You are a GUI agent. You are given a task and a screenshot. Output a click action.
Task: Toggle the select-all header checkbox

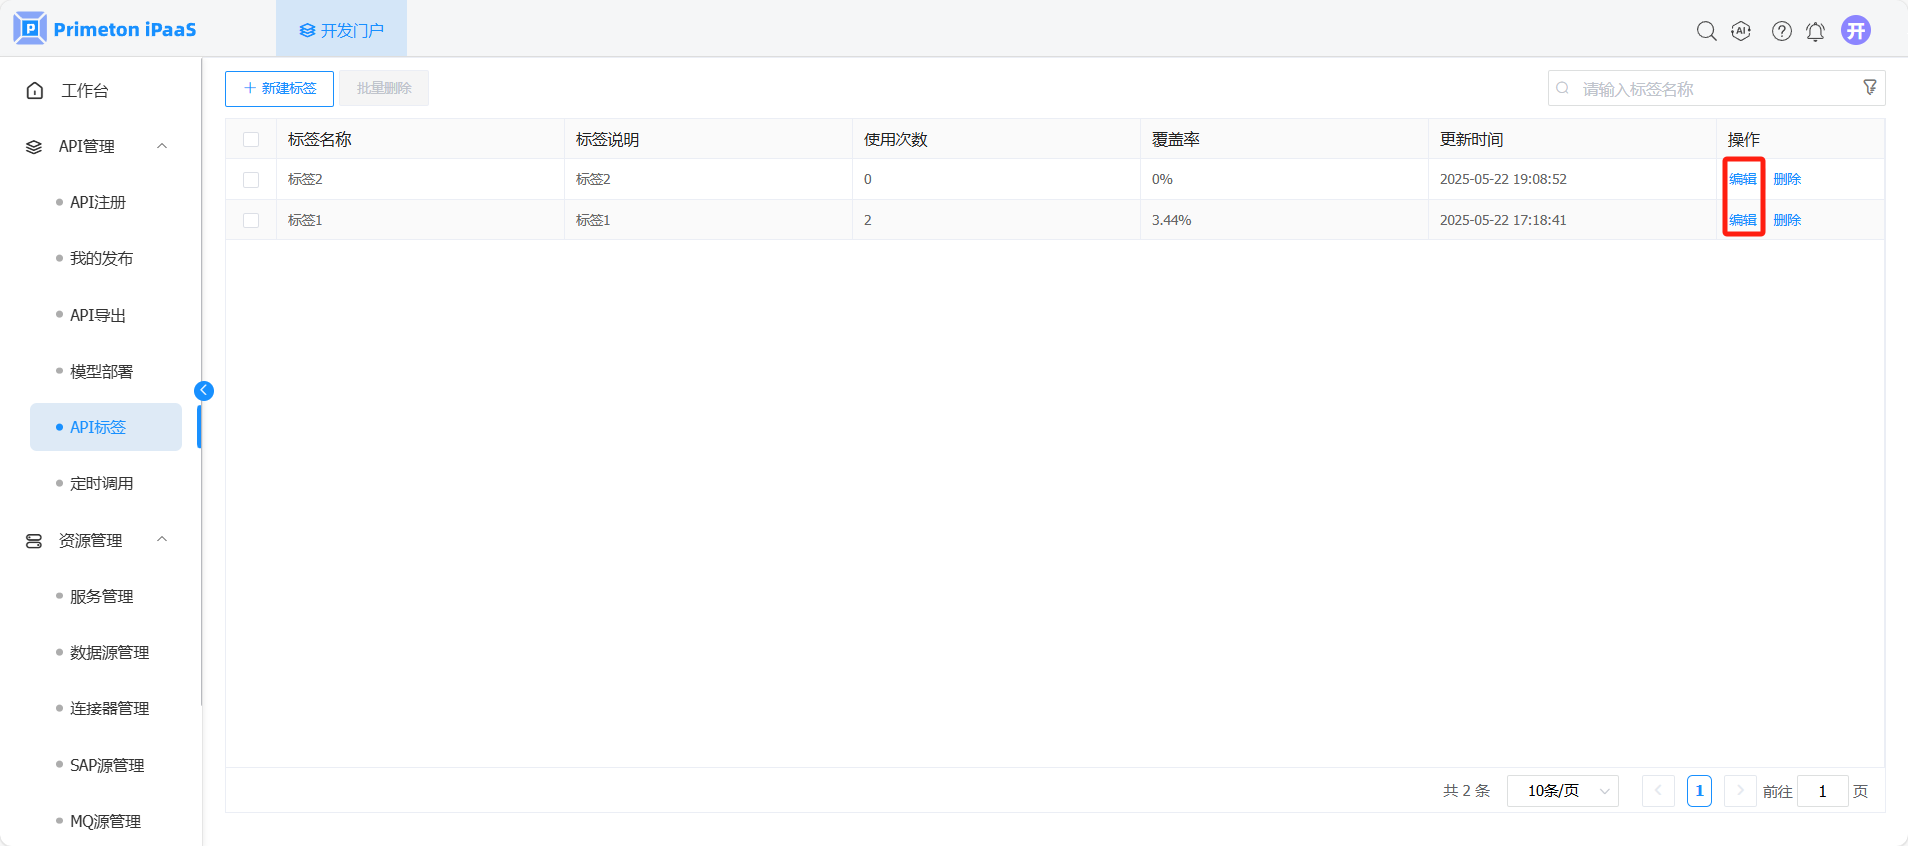(x=251, y=140)
